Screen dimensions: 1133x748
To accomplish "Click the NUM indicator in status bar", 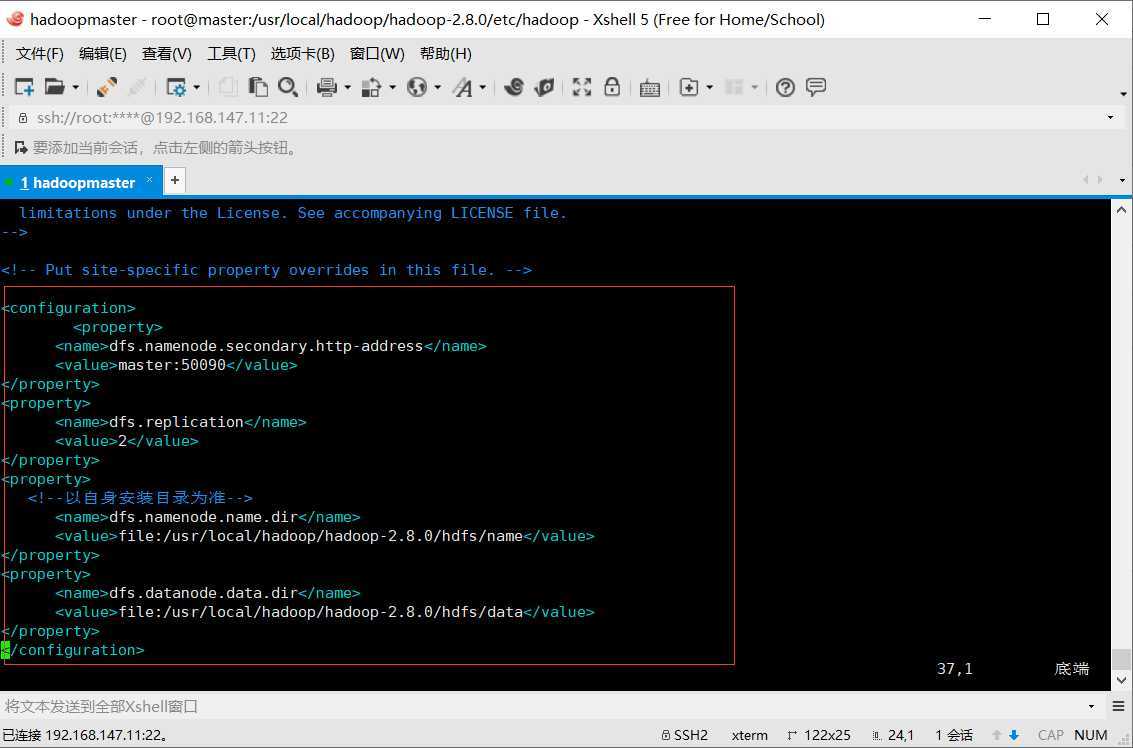I will [1090, 735].
